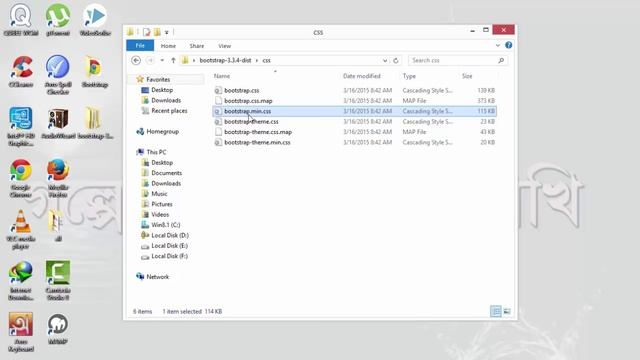Refresh the css folder view

point(396,60)
